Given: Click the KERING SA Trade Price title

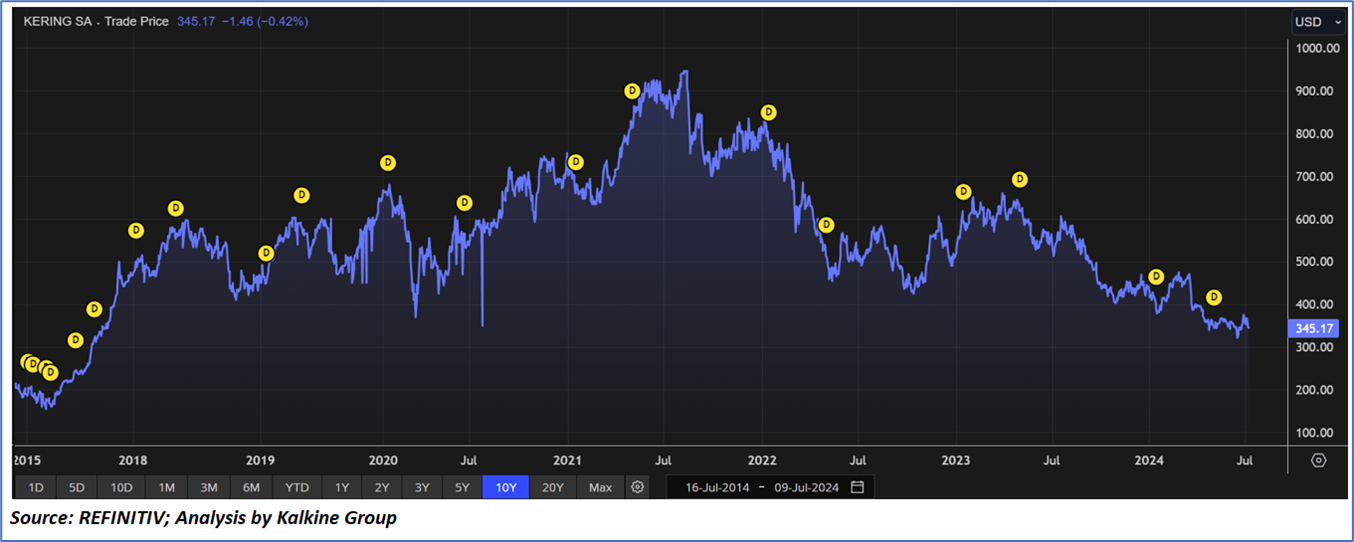Looking at the screenshot, I should pos(96,20).
